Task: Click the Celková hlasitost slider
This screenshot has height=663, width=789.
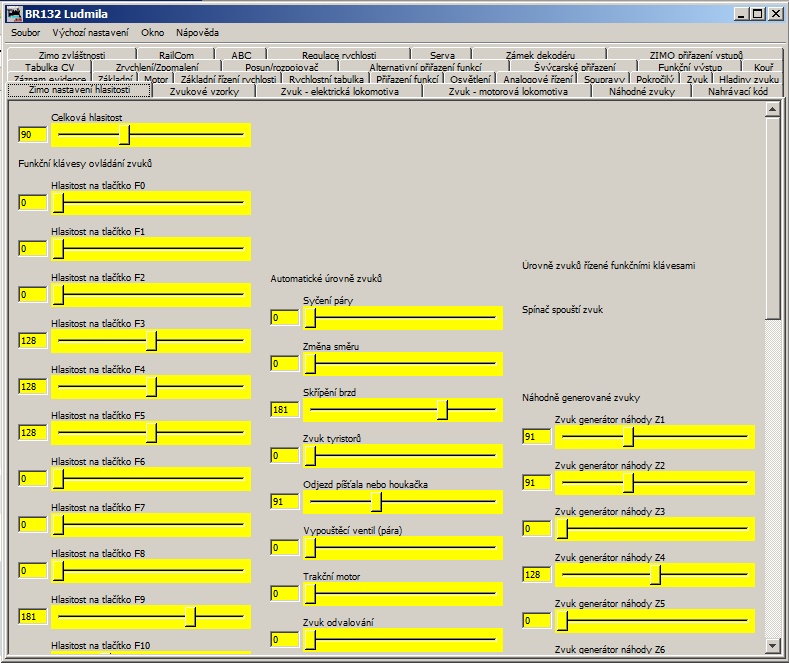Action: point(150,135)
